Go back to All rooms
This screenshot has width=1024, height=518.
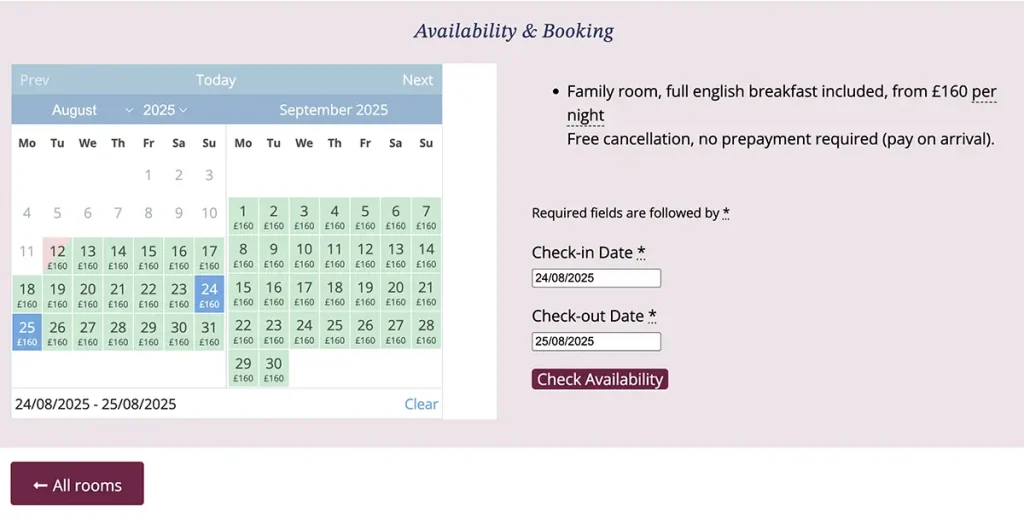tap(77, 483)
